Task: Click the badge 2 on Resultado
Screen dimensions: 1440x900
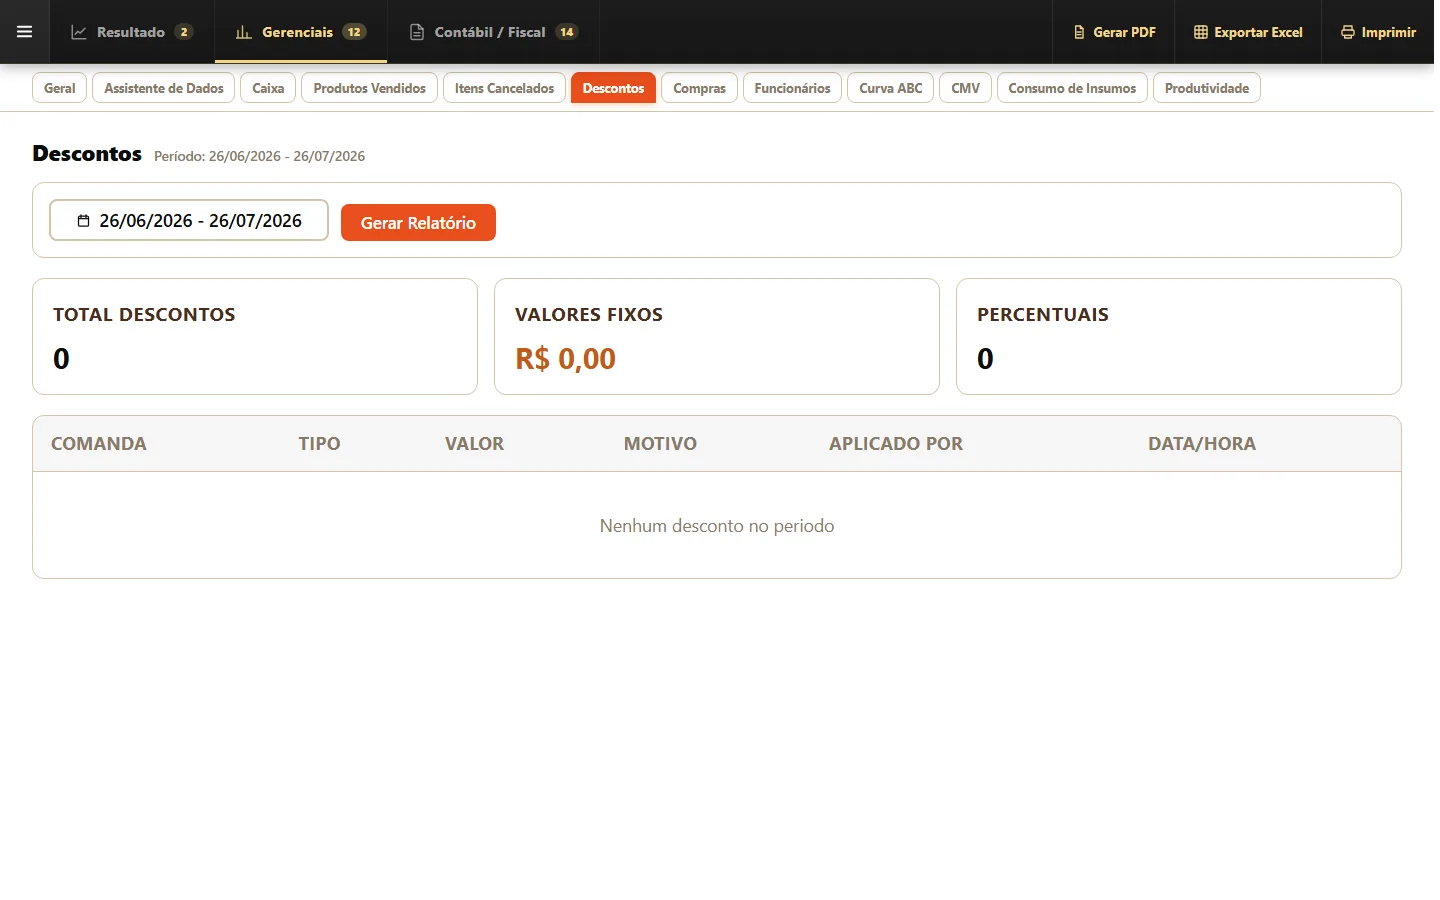Action: (x=184, y=32)
